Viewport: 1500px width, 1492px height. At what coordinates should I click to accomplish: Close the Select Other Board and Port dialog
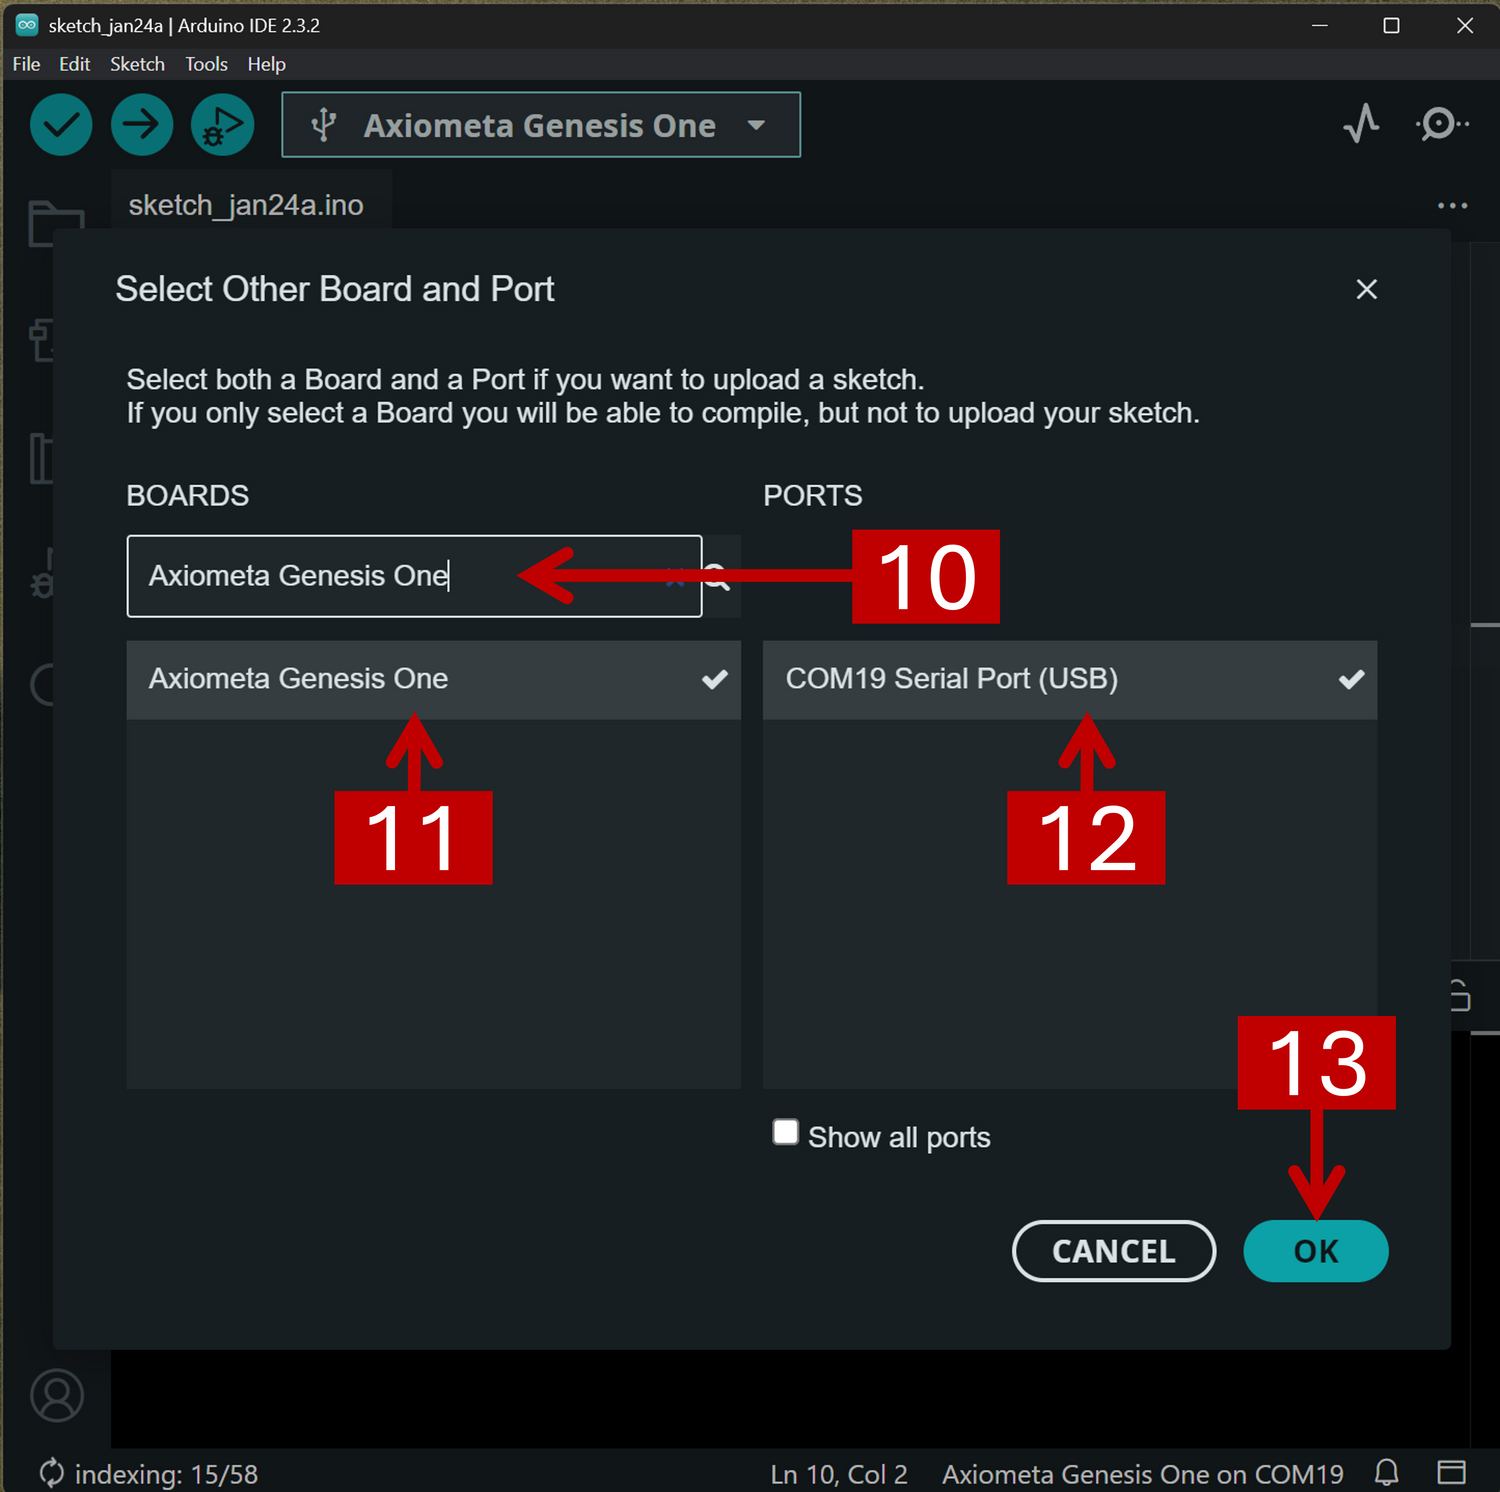1366,289
